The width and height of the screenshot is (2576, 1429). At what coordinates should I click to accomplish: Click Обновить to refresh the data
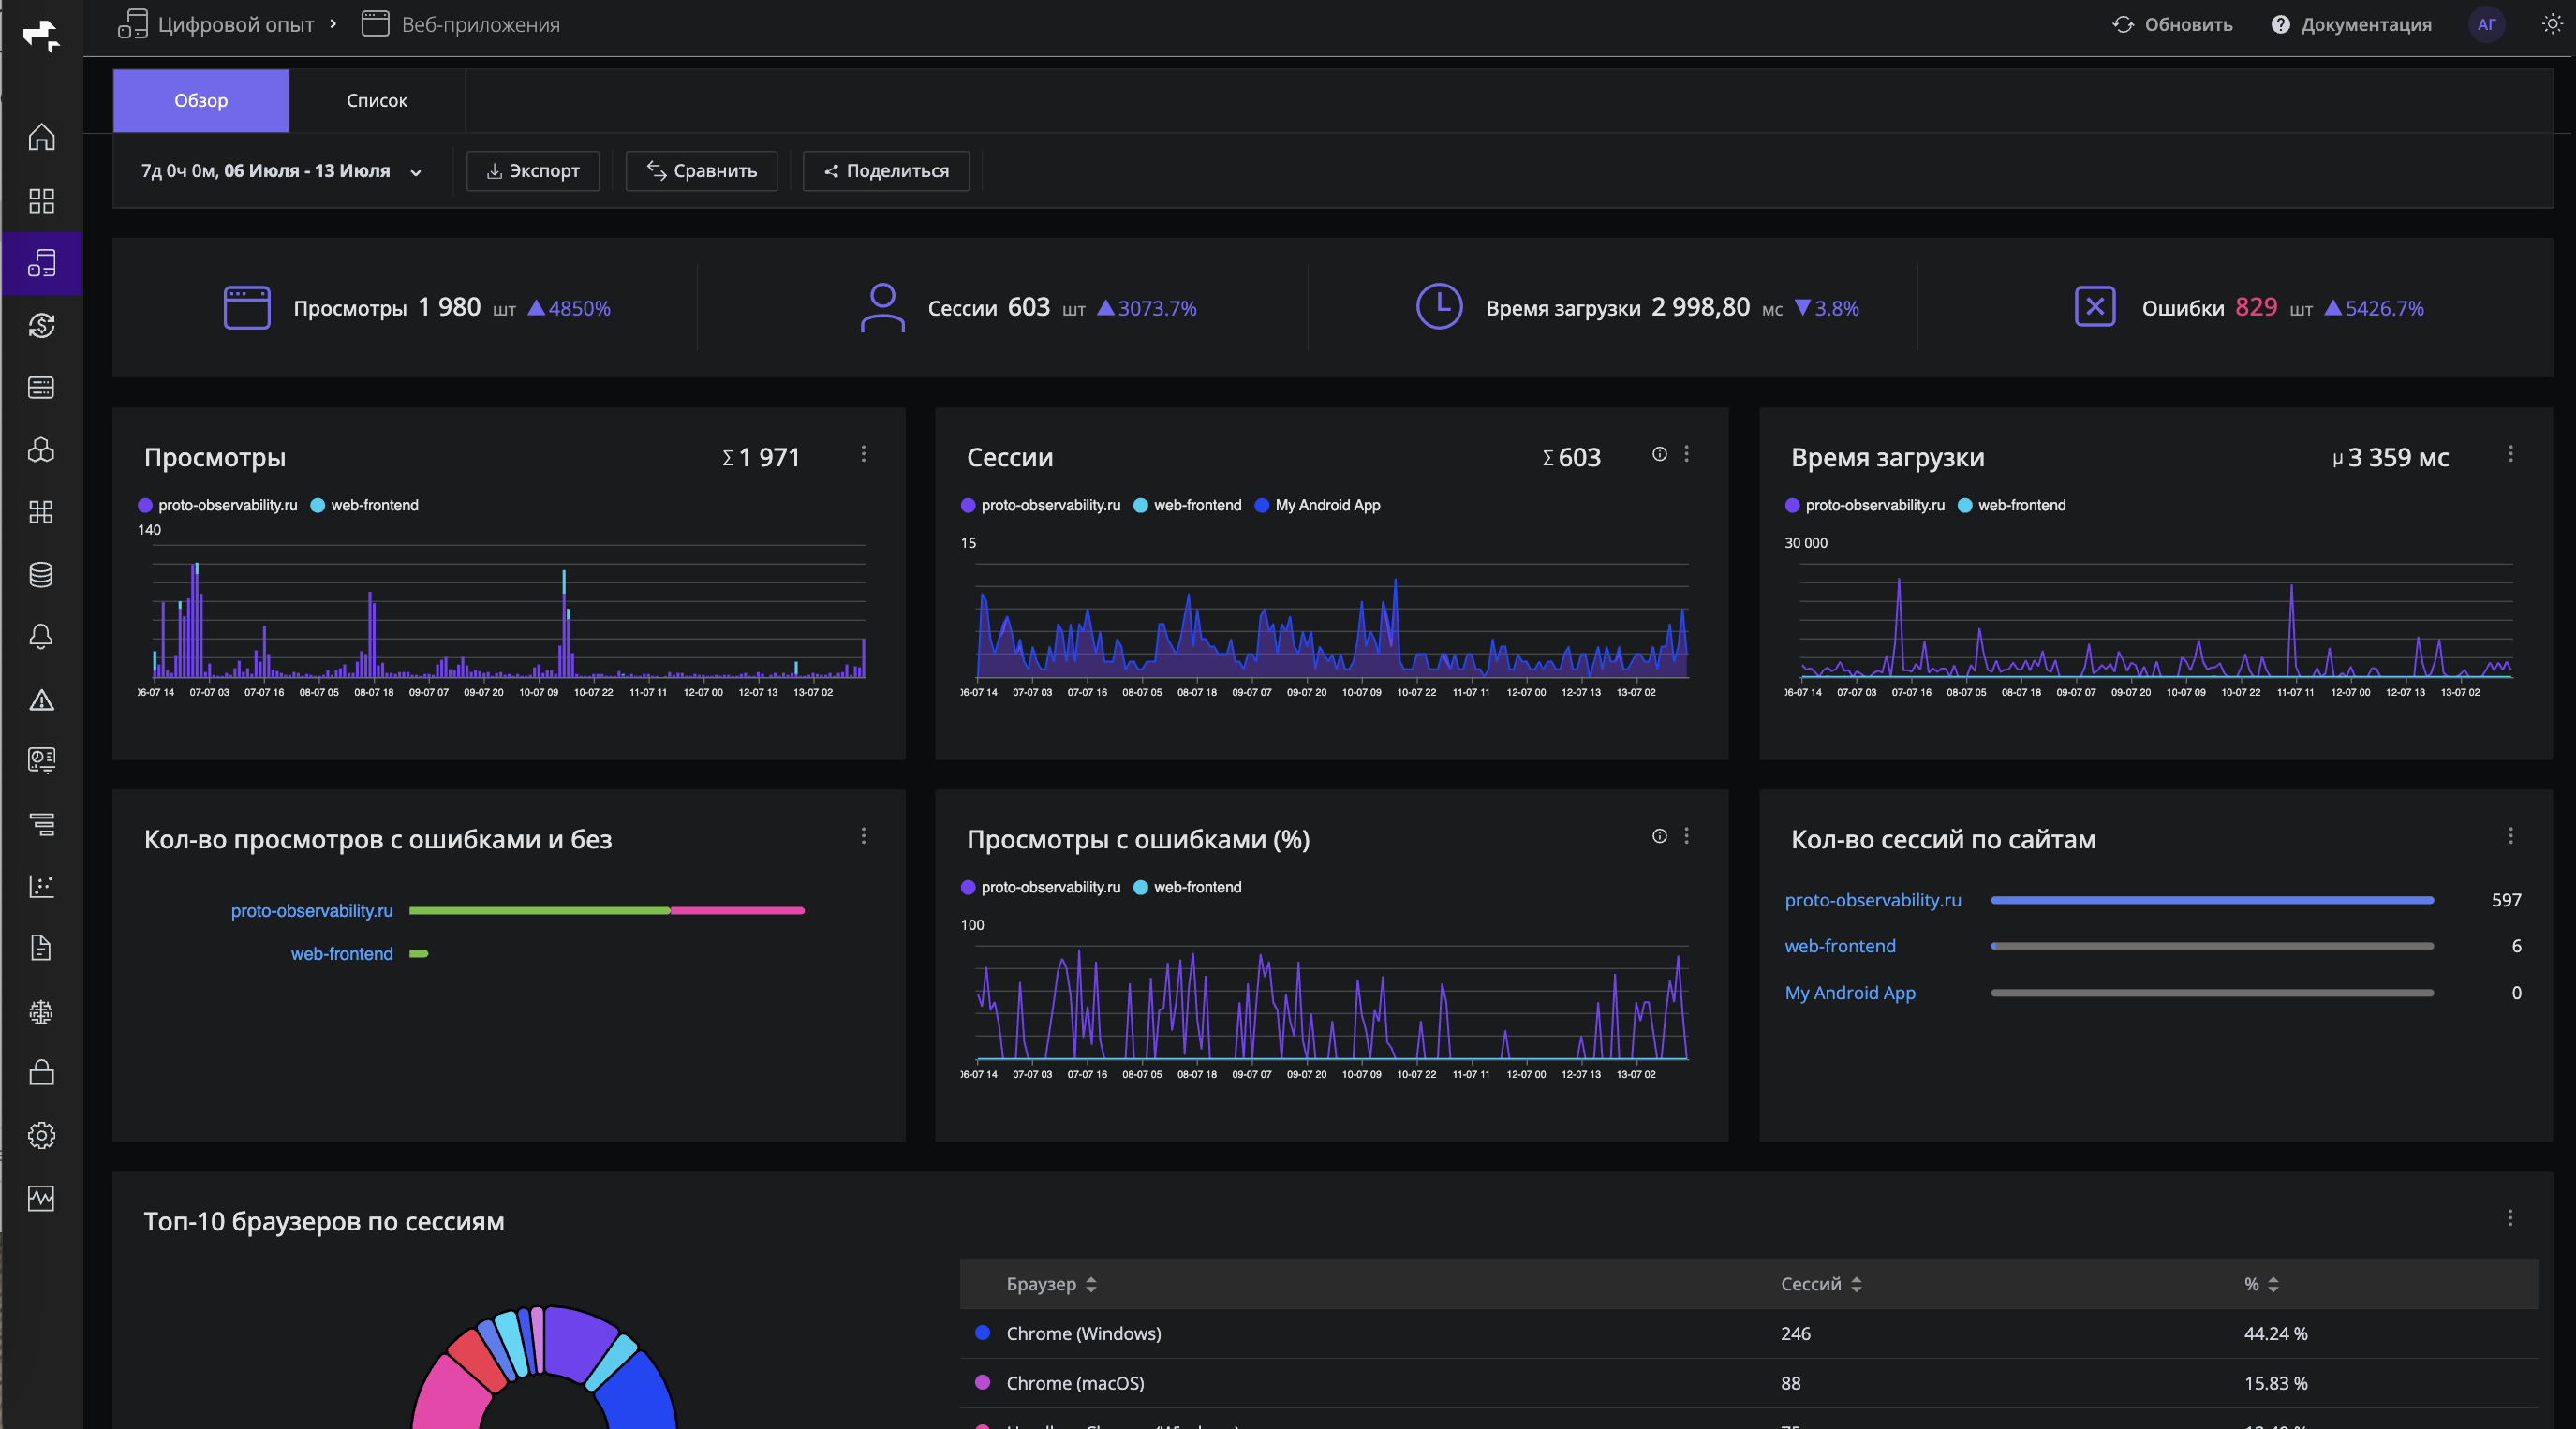(2172, 24)
